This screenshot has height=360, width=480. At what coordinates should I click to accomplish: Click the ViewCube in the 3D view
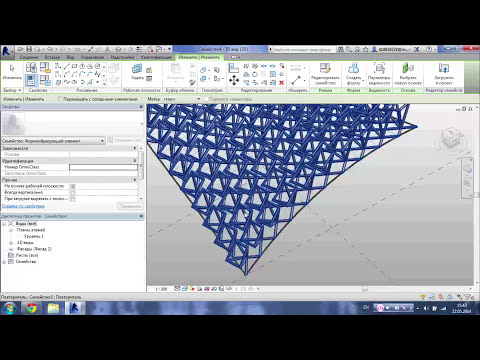tap(452, 137)
